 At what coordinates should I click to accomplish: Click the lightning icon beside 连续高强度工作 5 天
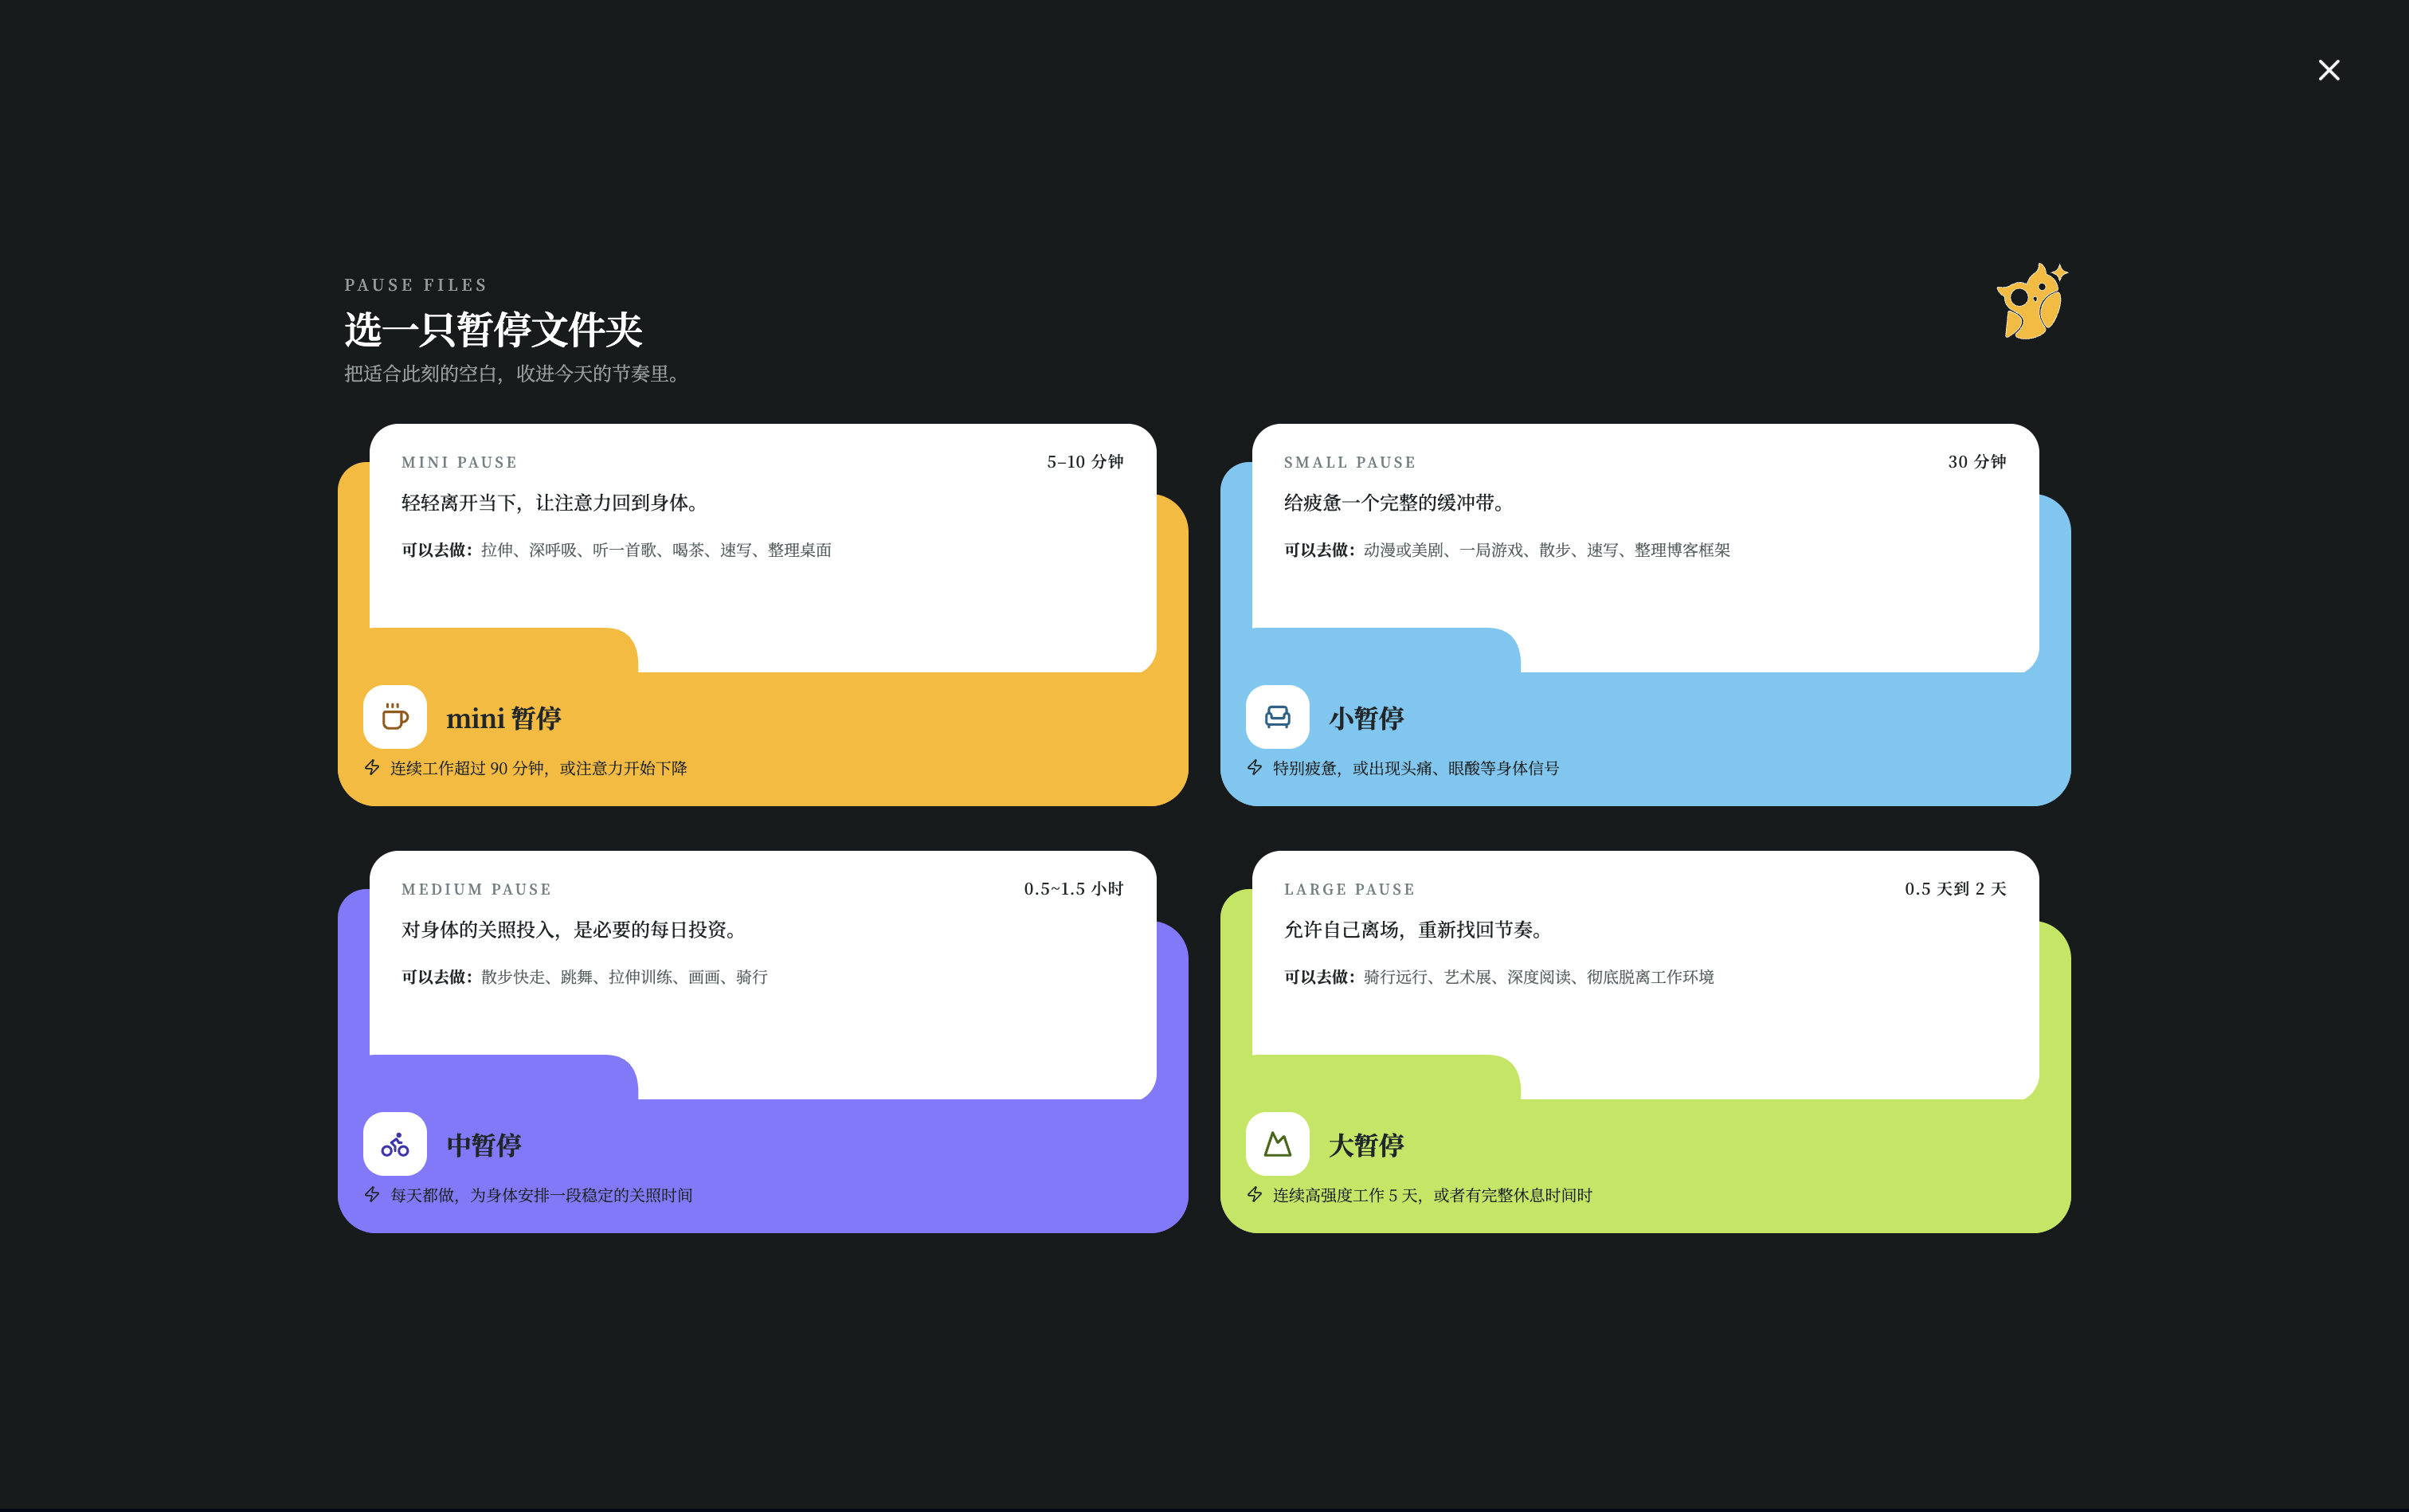(1254, 1194)
